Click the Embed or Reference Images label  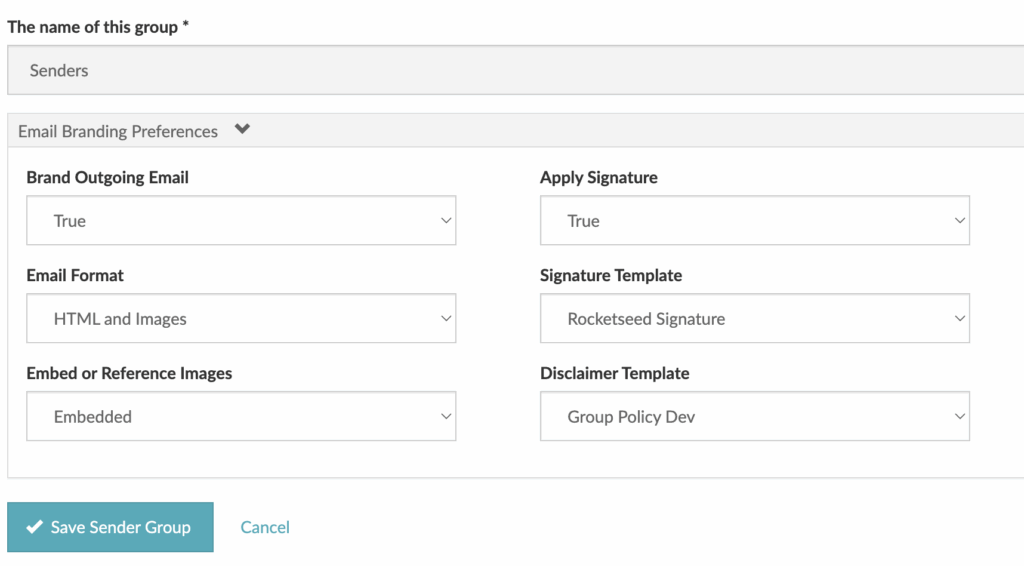click(129, 373)
